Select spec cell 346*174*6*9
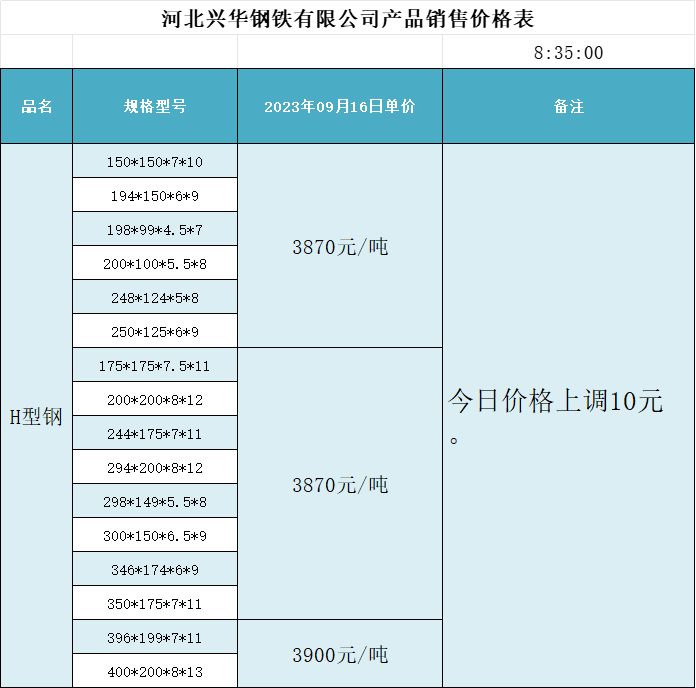Image resolution: width=696 pixels, height=688 pixels. (x=155, y=569)
